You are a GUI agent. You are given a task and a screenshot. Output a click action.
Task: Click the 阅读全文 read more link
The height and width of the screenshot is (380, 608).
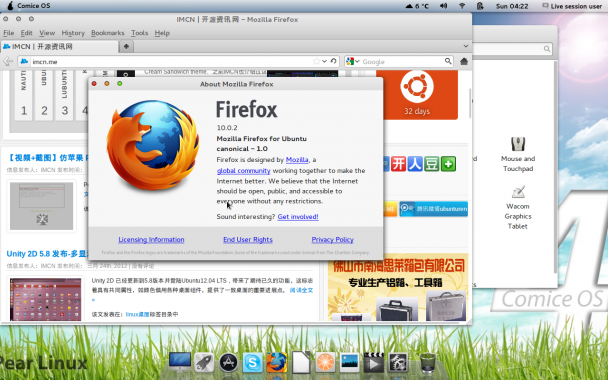click(x=301, y=290)
